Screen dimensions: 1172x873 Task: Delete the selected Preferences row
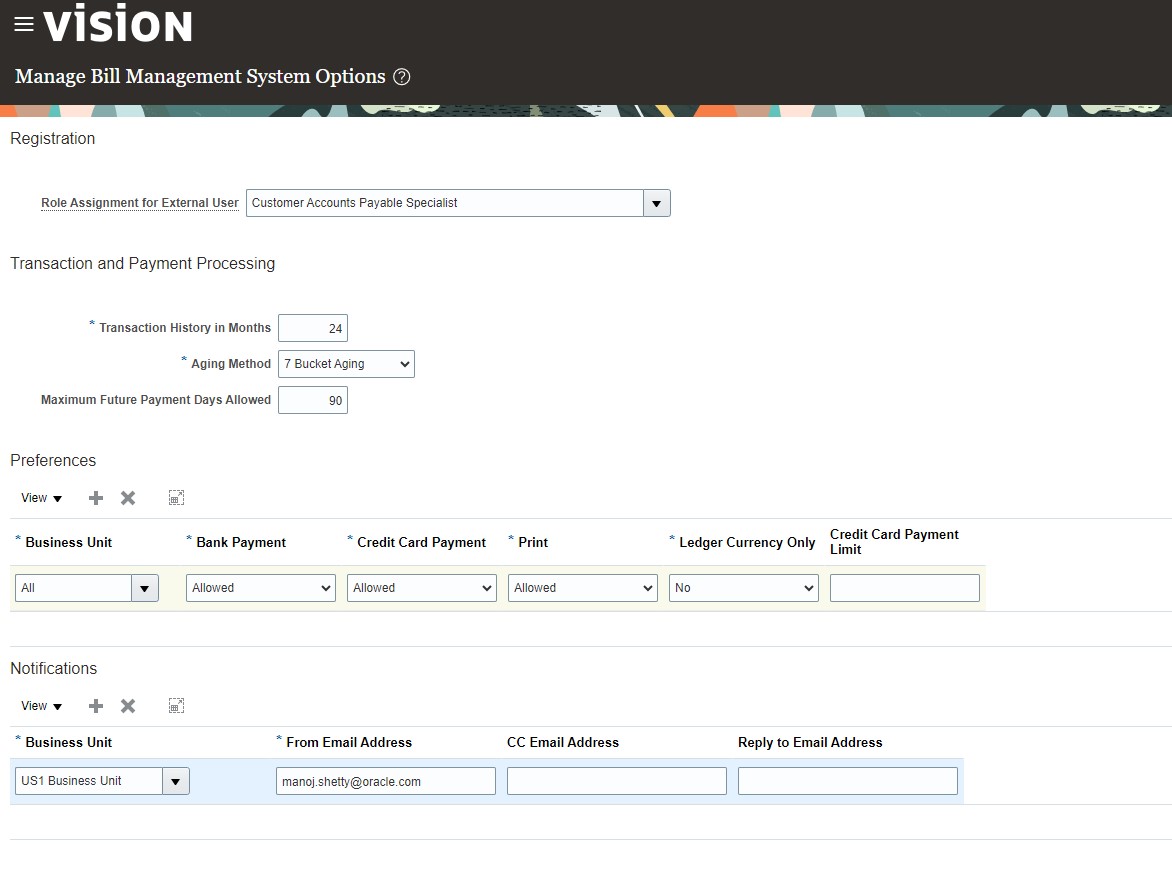(x=128, y=497)
